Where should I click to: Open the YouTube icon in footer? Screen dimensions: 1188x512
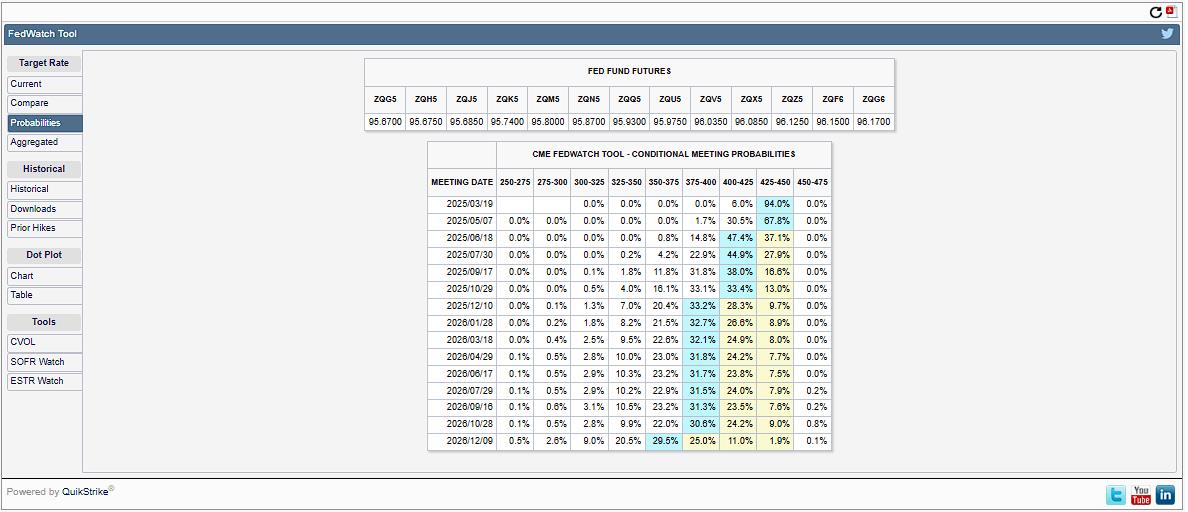pos(1140,495)
